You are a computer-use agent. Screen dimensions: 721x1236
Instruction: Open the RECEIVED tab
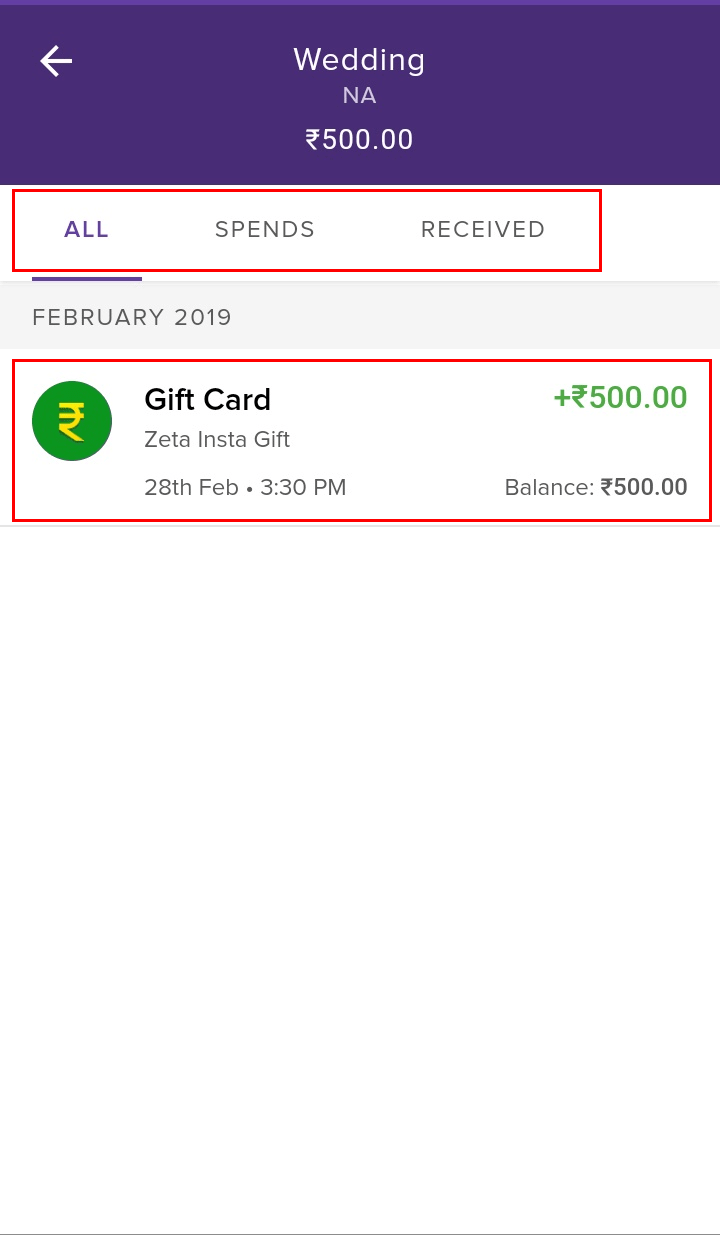(483, 229)
